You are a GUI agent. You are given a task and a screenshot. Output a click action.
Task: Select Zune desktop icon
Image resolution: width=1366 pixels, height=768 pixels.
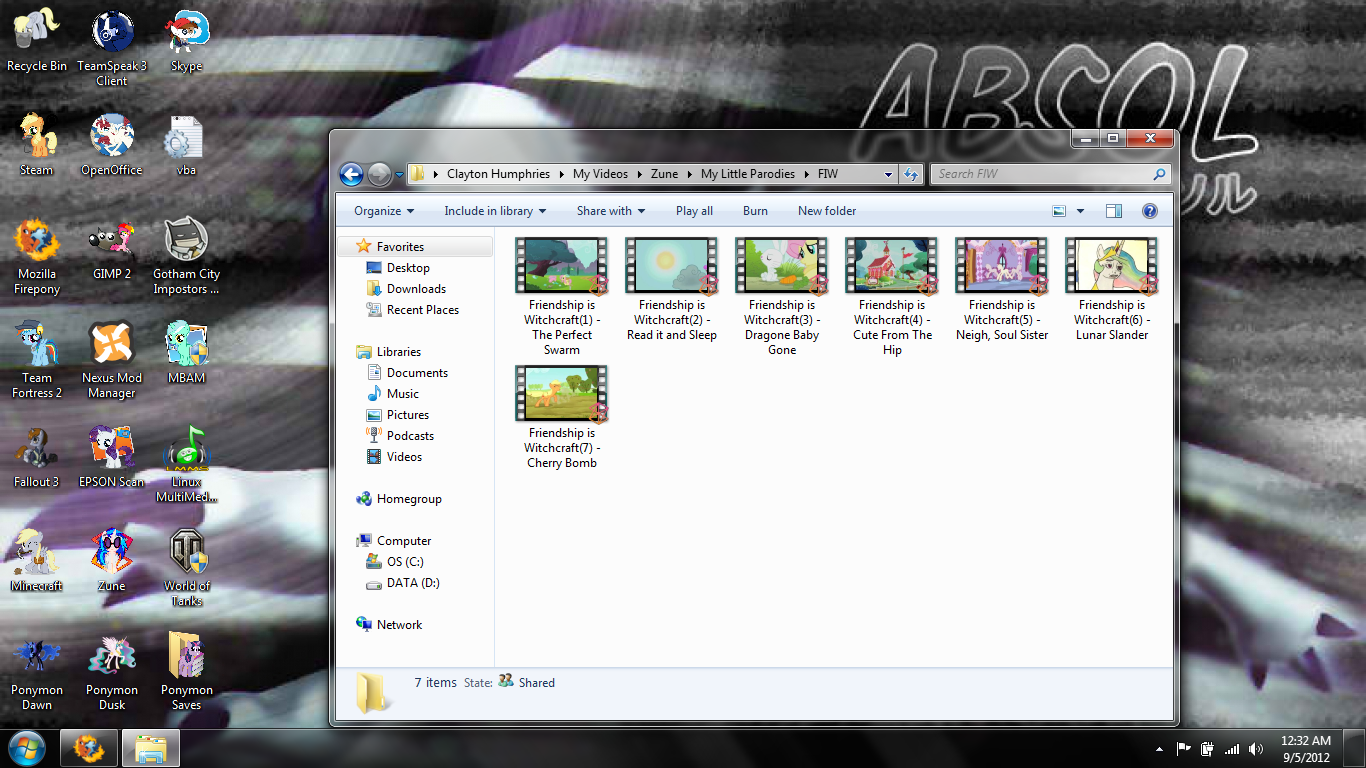112,561
